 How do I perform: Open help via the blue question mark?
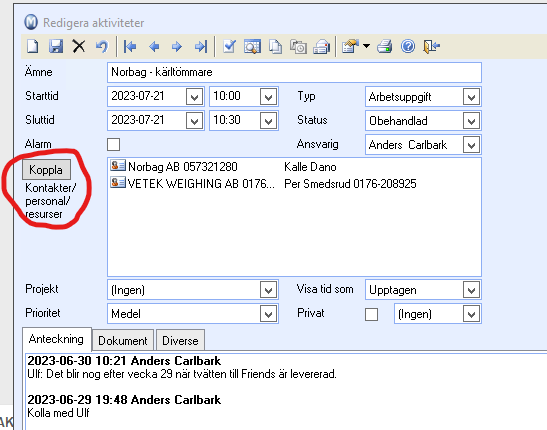(x=408, y=46)
